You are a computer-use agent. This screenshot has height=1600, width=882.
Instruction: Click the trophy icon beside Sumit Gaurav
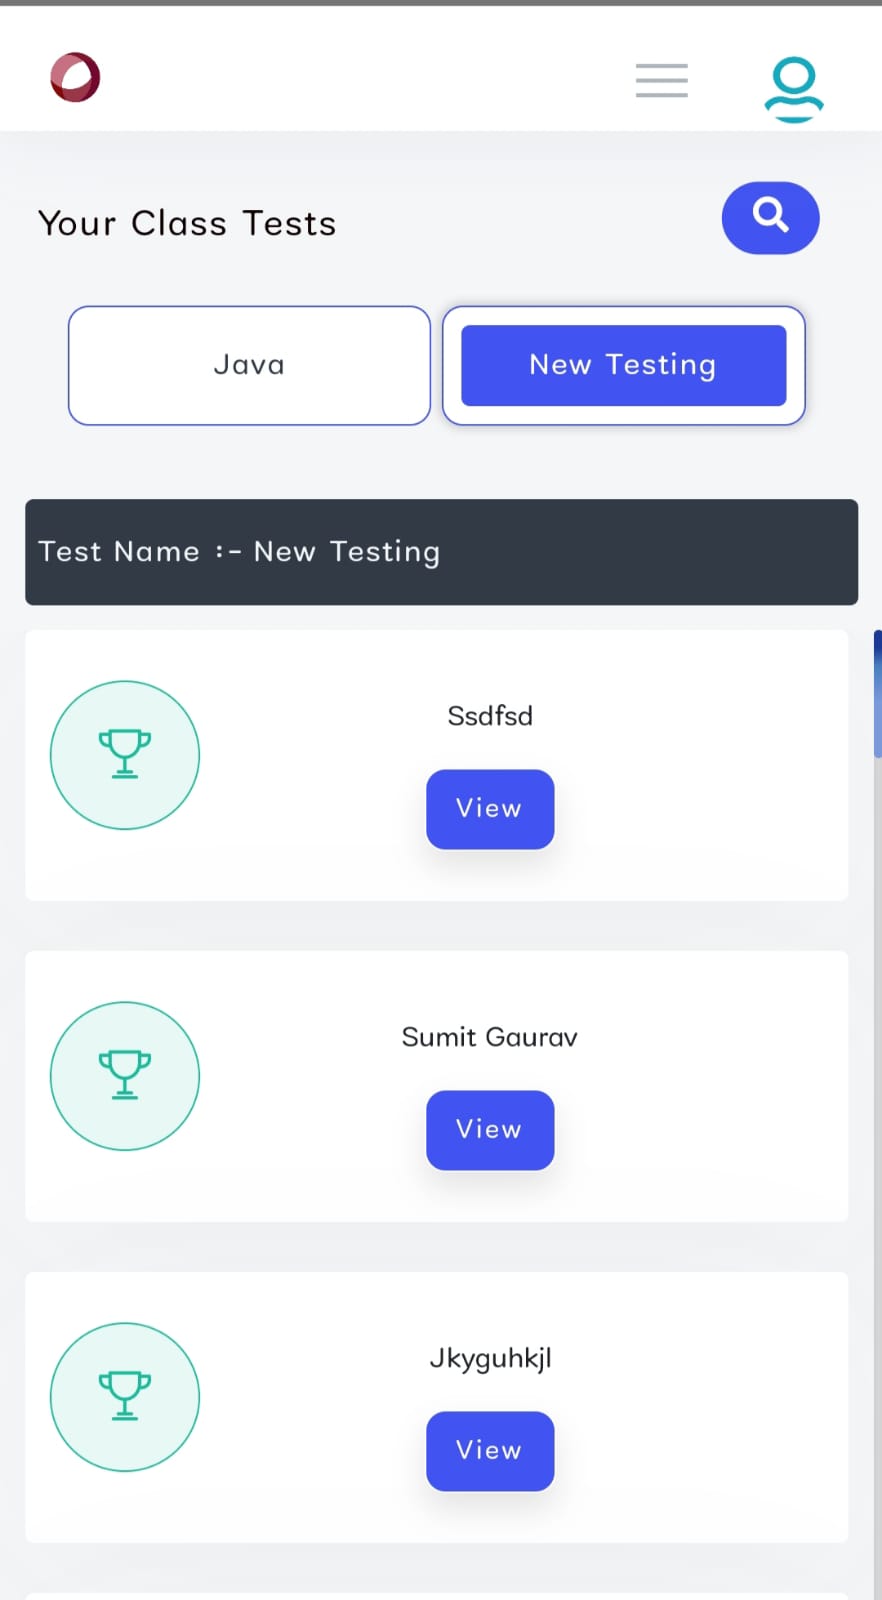pyautogui.click(x=124, y=1075)
